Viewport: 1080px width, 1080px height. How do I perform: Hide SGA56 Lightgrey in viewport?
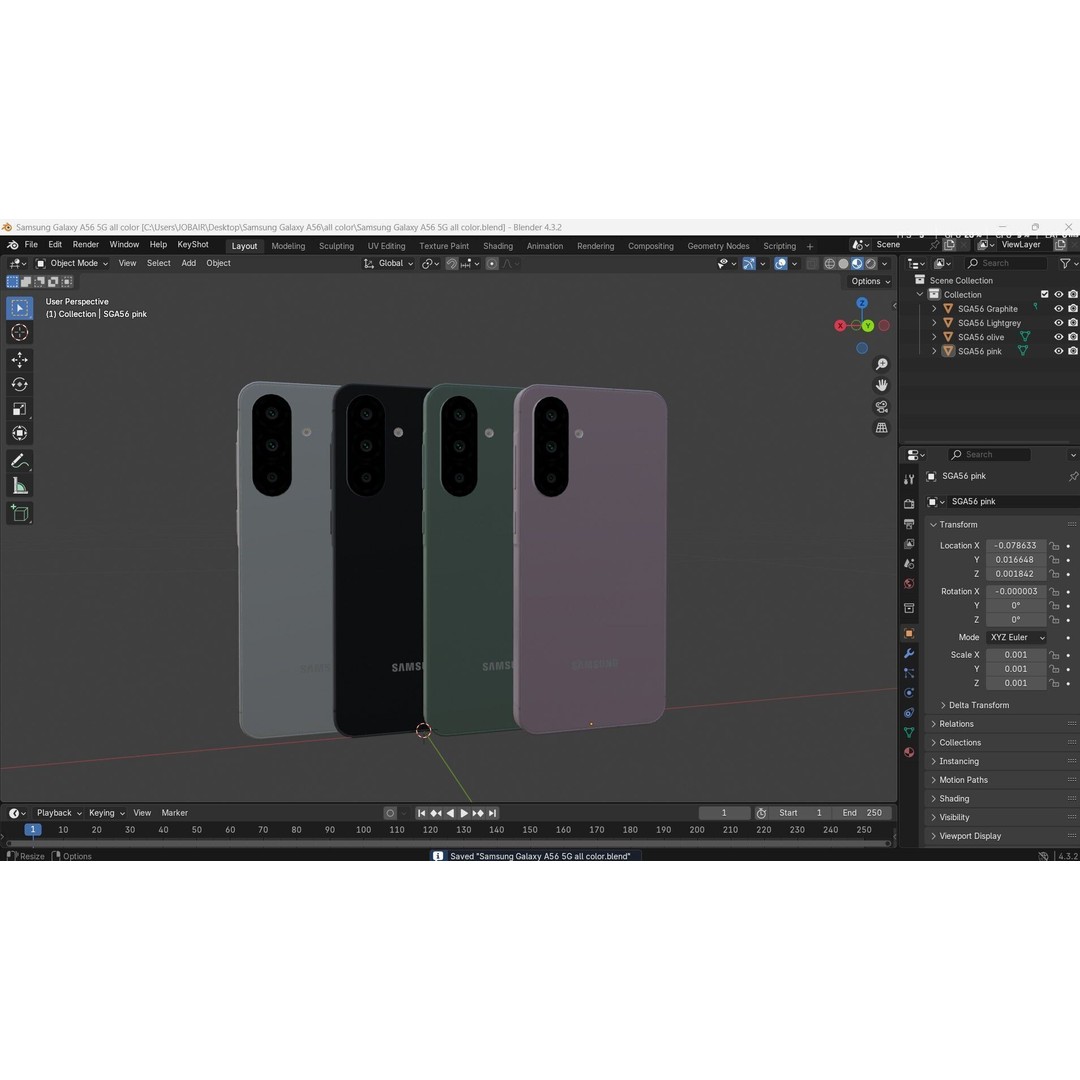pos(1059,323)
